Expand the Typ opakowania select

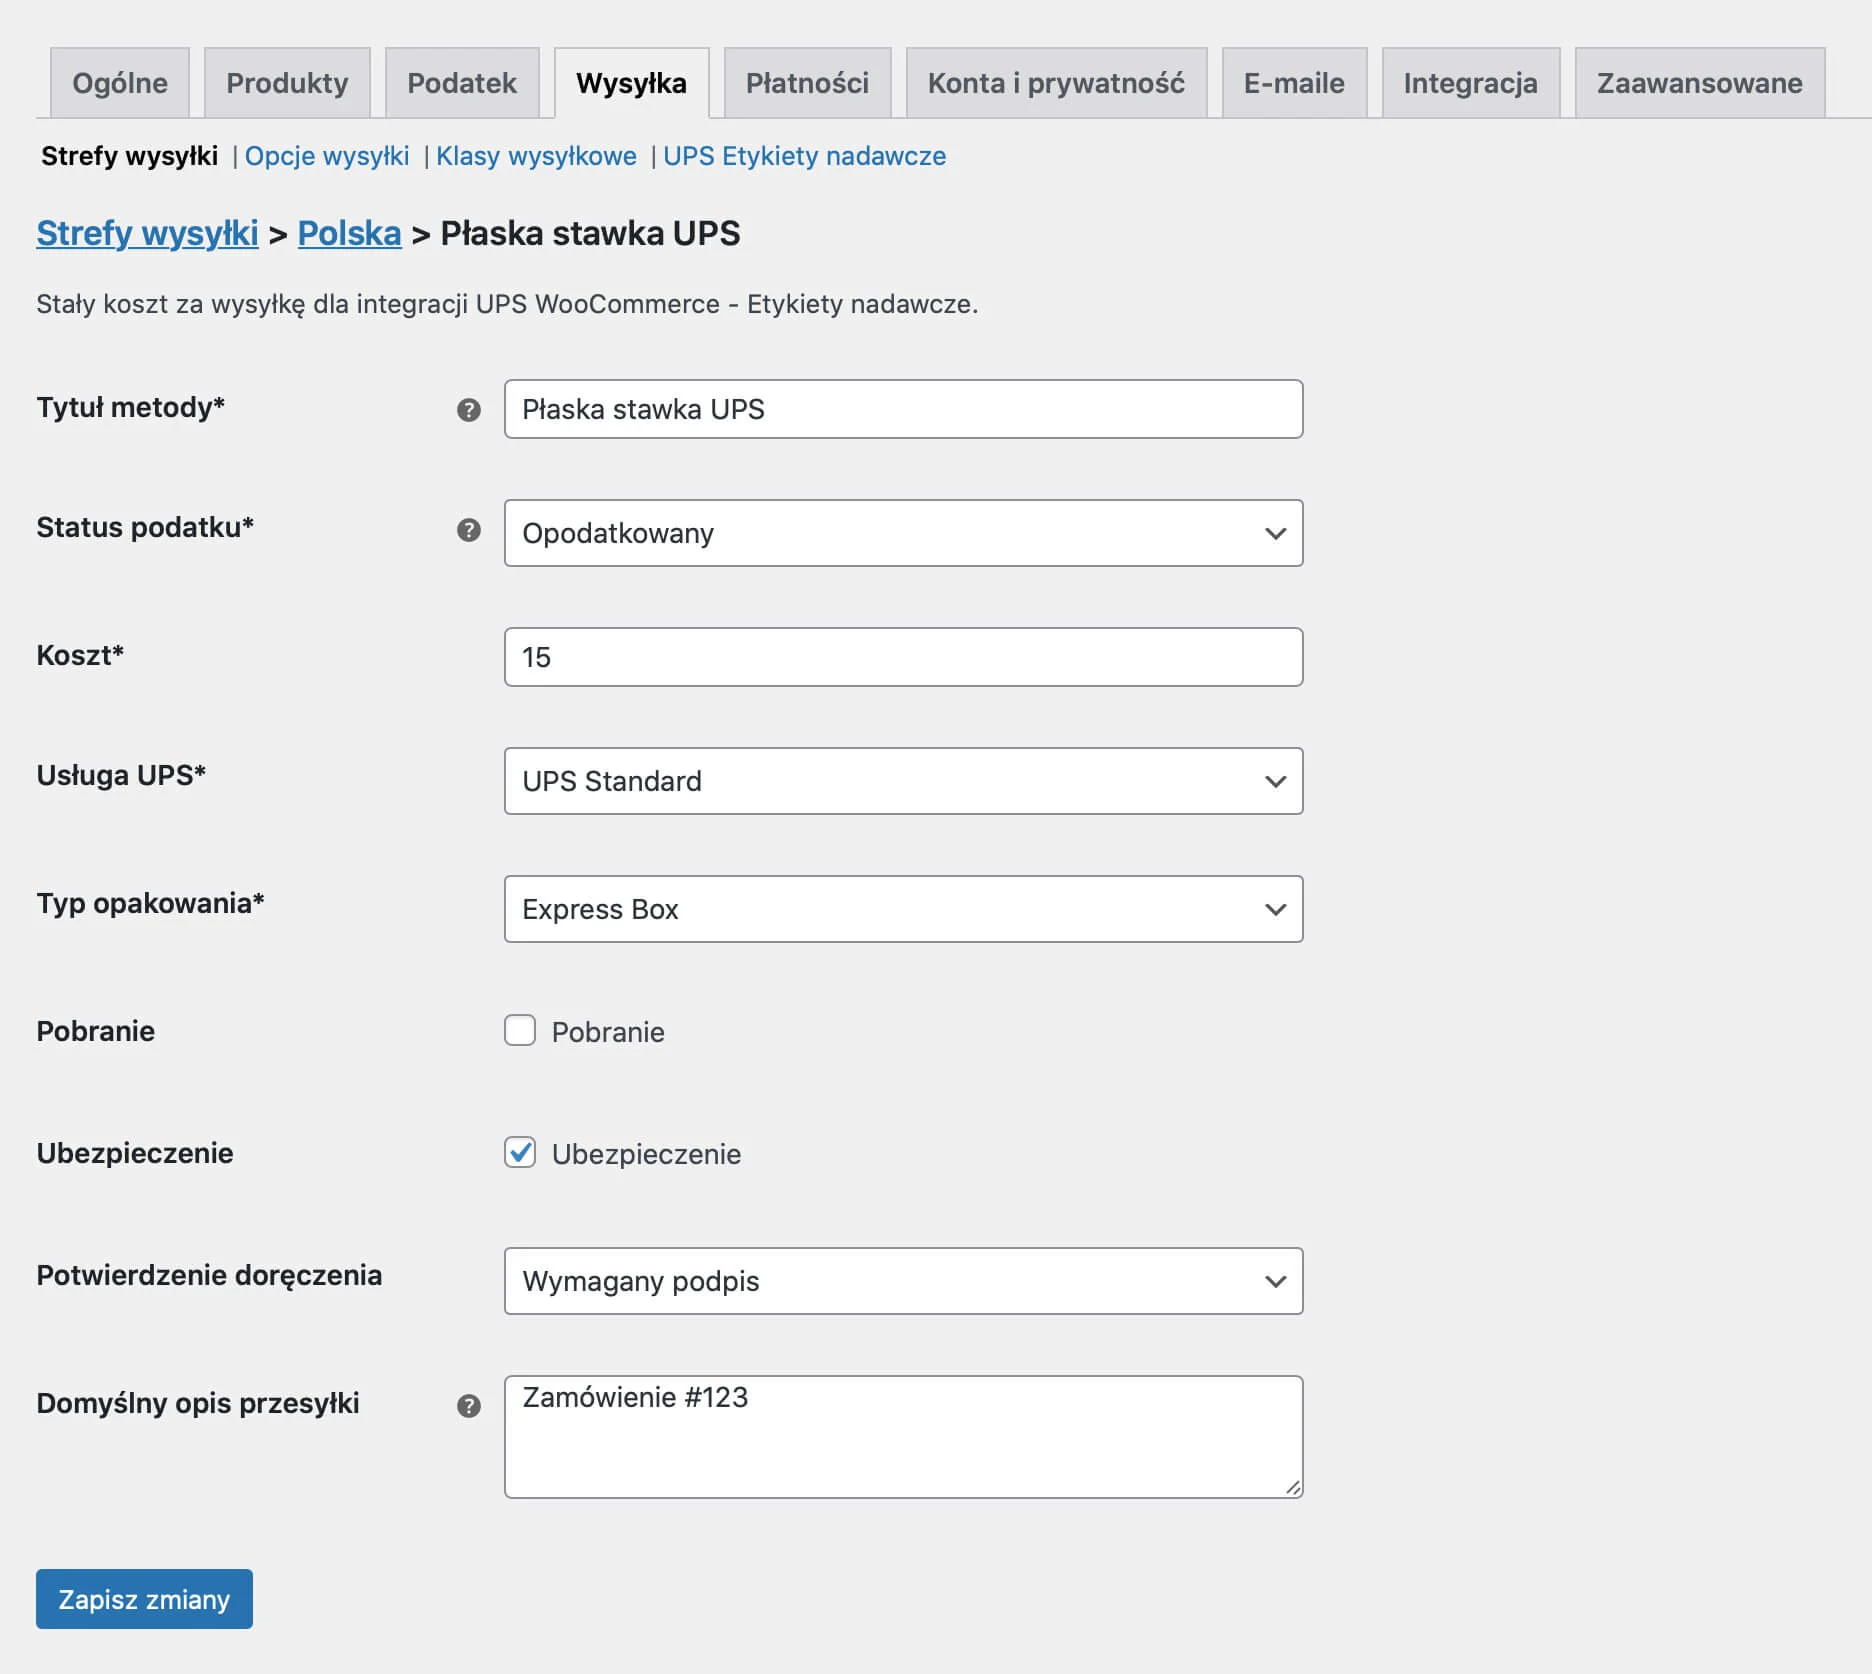903,909
